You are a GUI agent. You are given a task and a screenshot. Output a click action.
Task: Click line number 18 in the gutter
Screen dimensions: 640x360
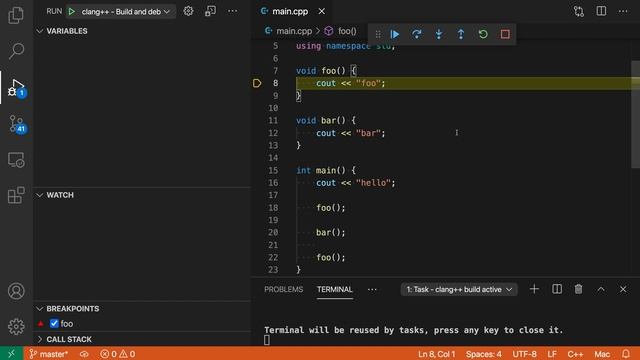tap(273, 208)
